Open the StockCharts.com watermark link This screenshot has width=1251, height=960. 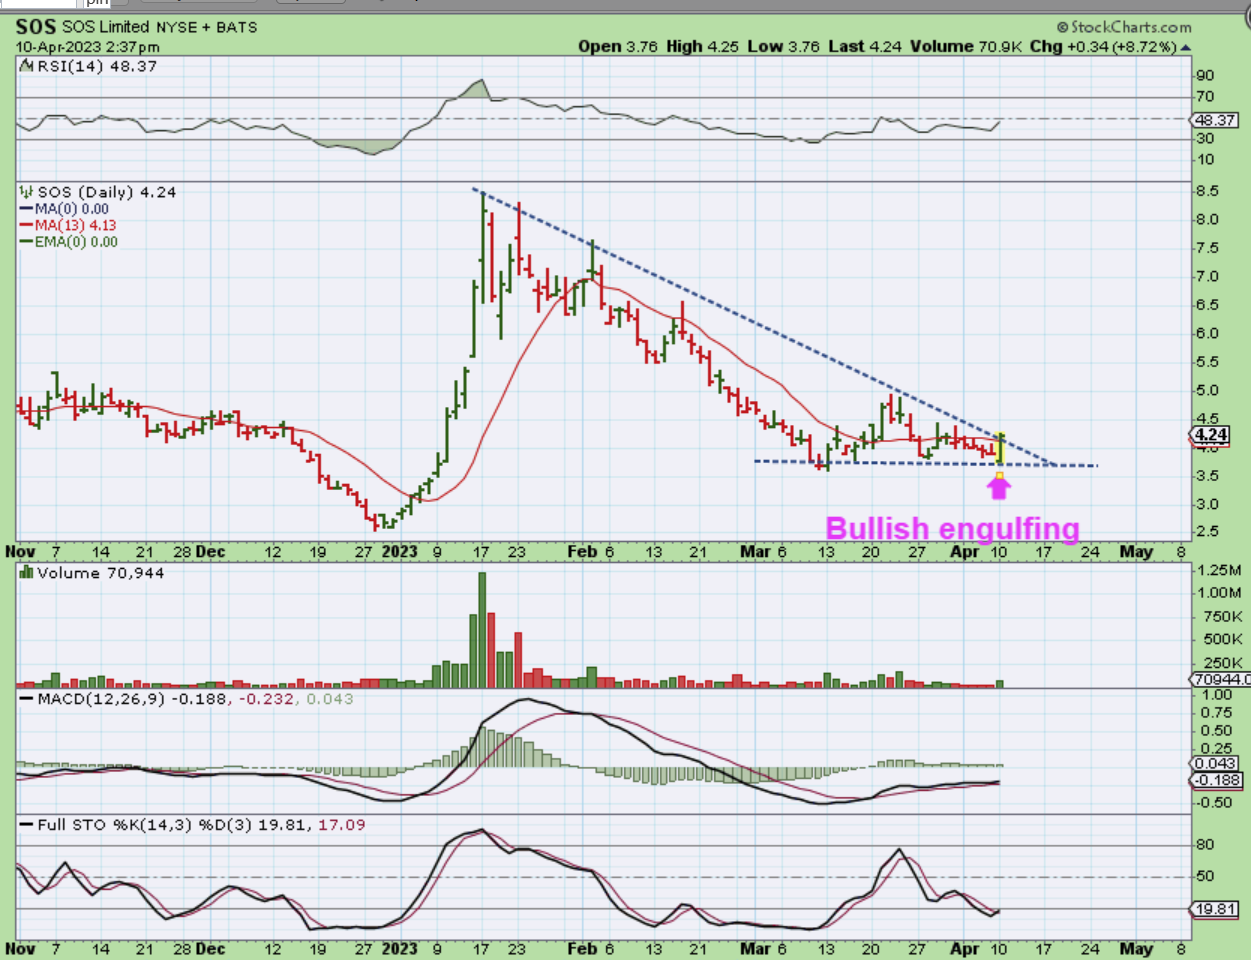[1124, 27]
